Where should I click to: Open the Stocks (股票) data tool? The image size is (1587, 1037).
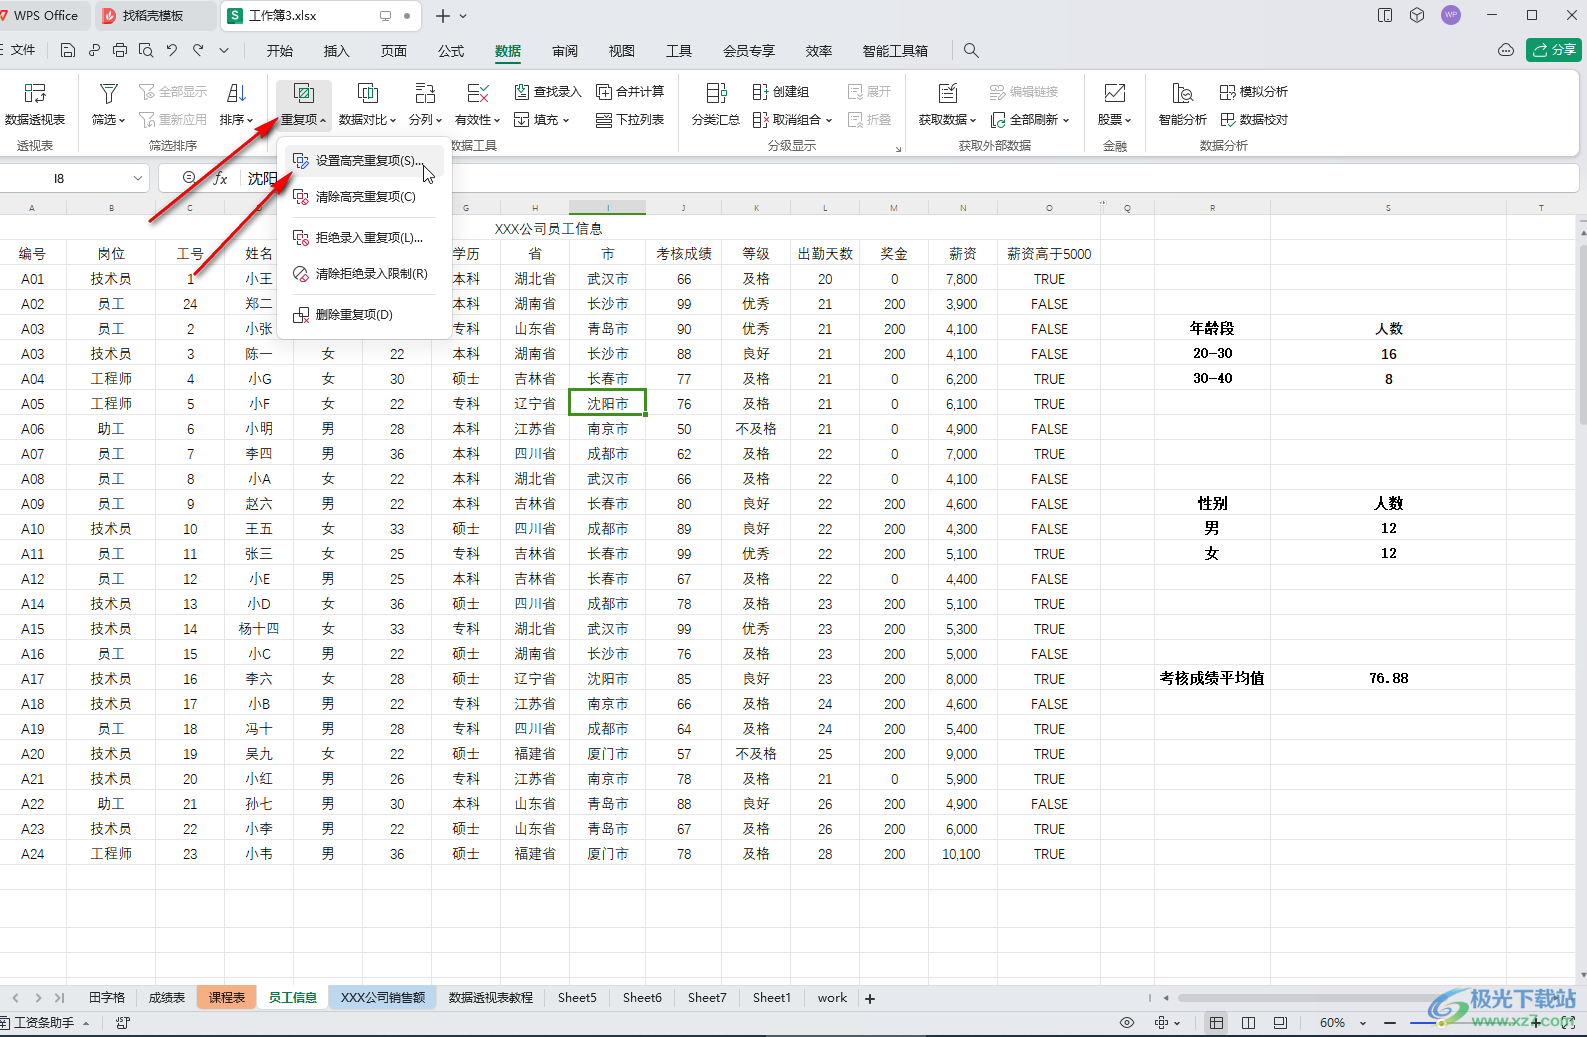(1114, 104)
